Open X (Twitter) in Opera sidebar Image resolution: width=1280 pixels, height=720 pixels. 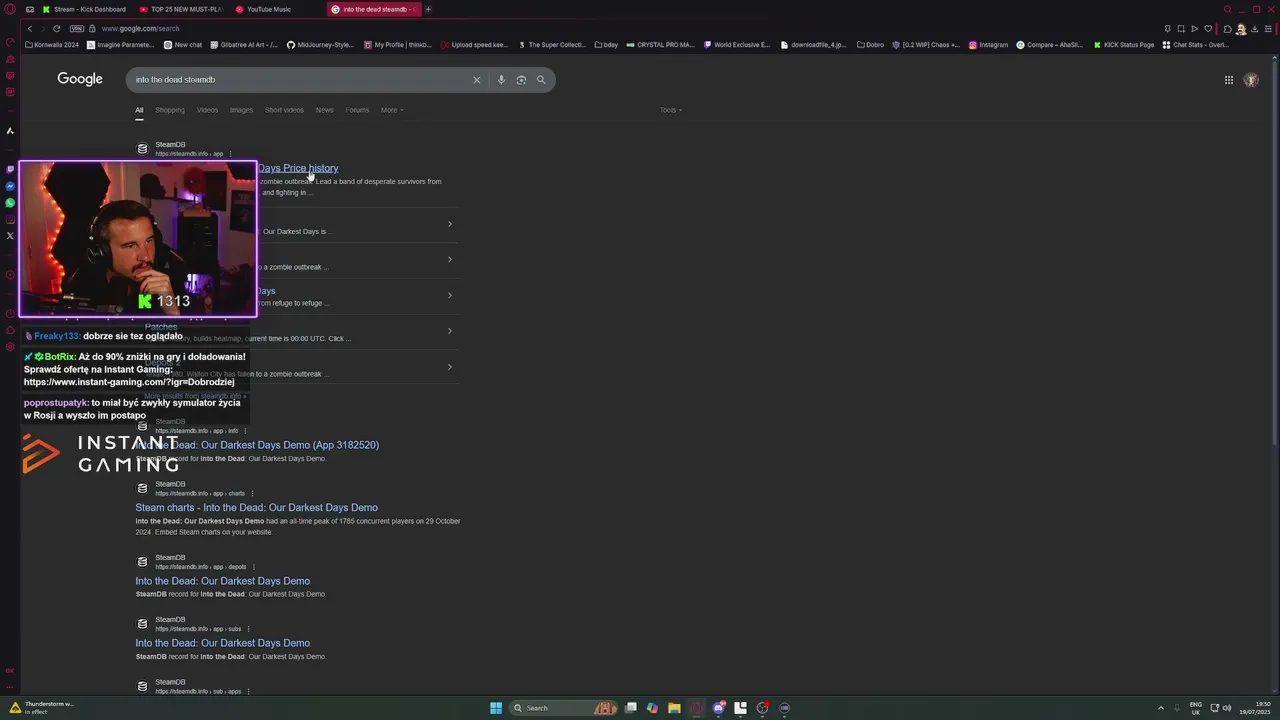point(10,236)
